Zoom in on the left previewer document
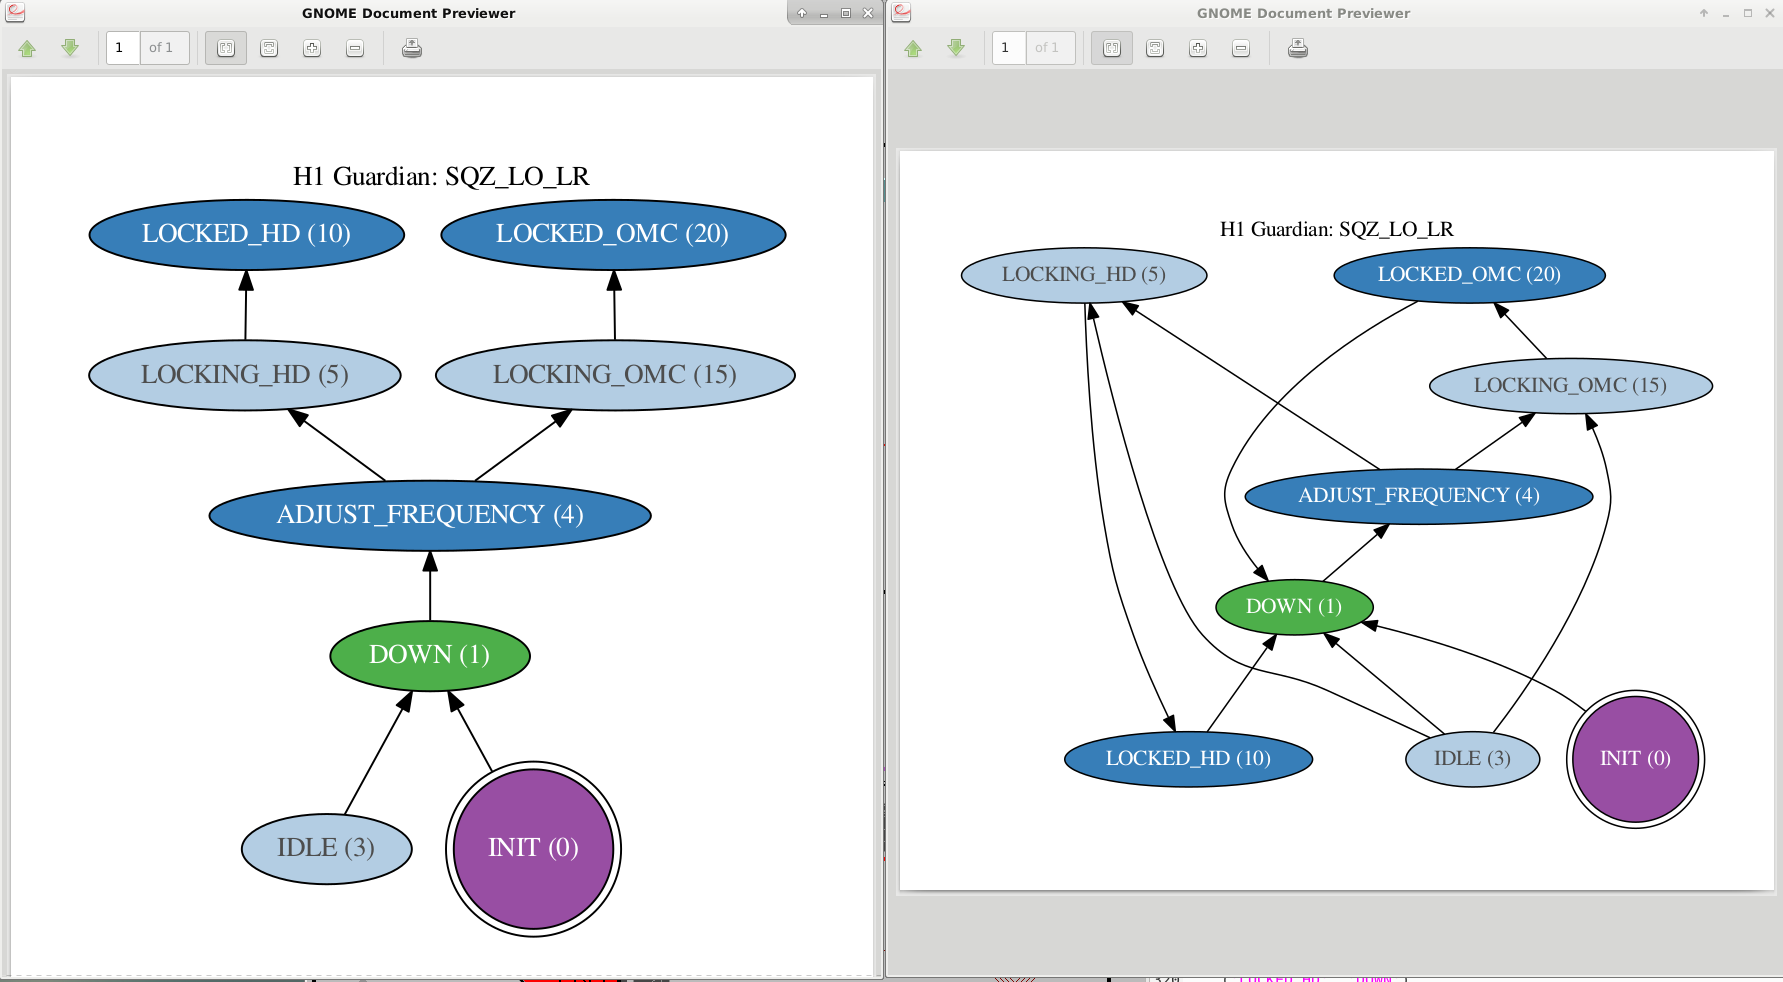The image size is (1783, 982). point(312,48)
